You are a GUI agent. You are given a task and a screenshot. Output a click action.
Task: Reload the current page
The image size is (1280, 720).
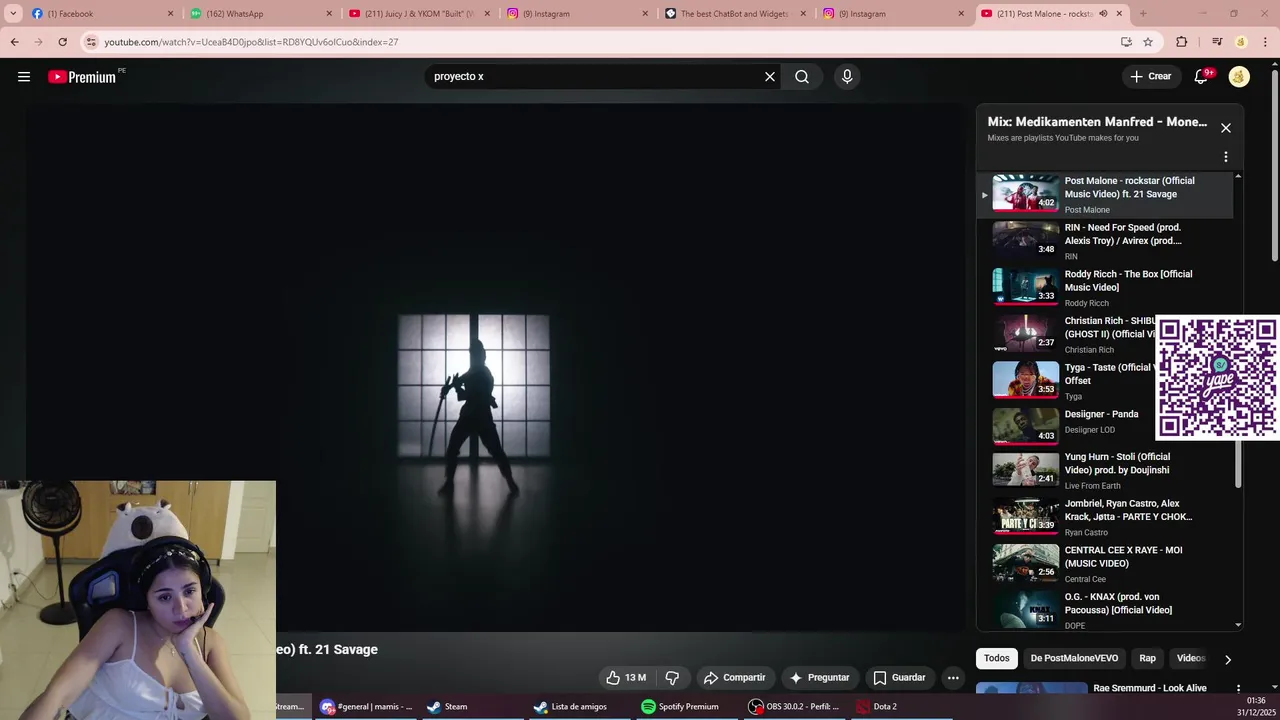pyautogui.click(x=62, y=42)
